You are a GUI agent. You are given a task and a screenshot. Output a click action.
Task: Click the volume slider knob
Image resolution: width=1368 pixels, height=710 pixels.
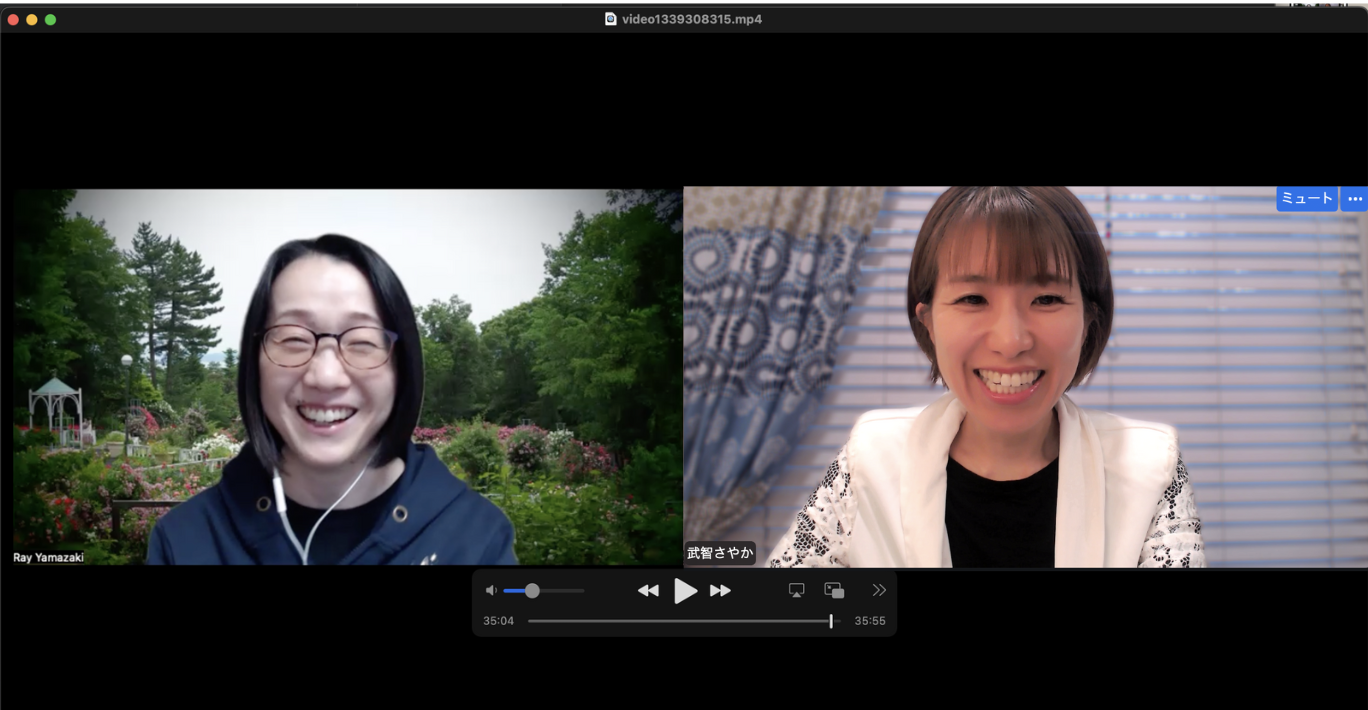click(532, 591)
